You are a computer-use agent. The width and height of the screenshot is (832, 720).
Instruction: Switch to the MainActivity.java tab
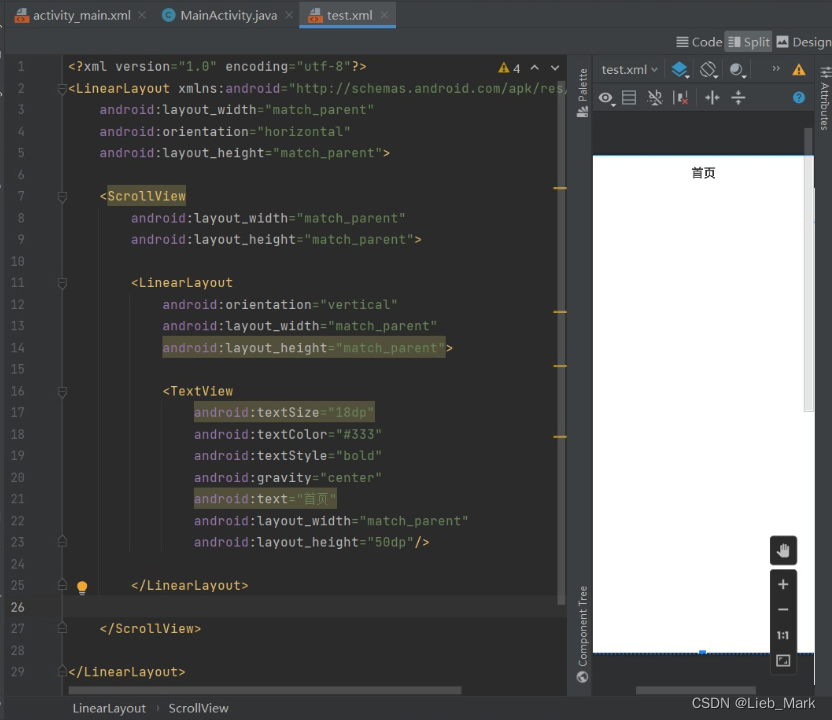click(228, 15)
